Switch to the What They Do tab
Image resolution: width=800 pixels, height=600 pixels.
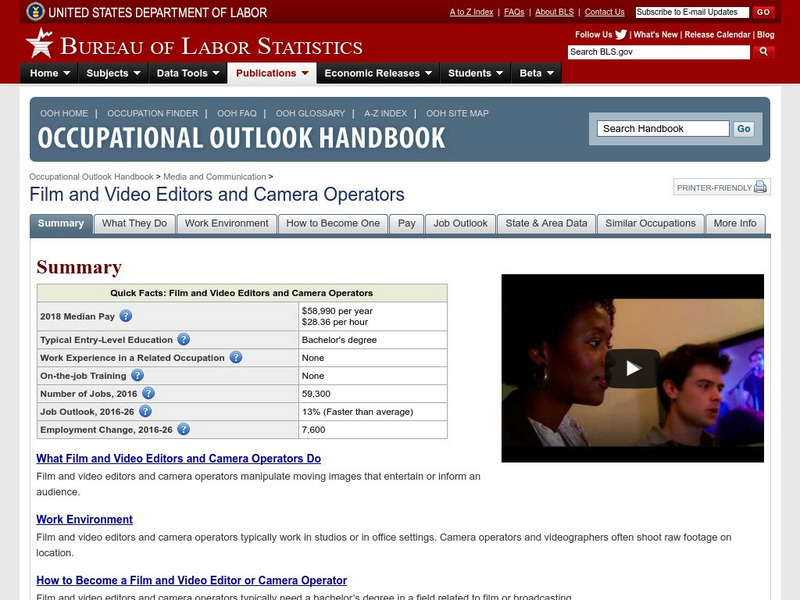tap(135, 224)
